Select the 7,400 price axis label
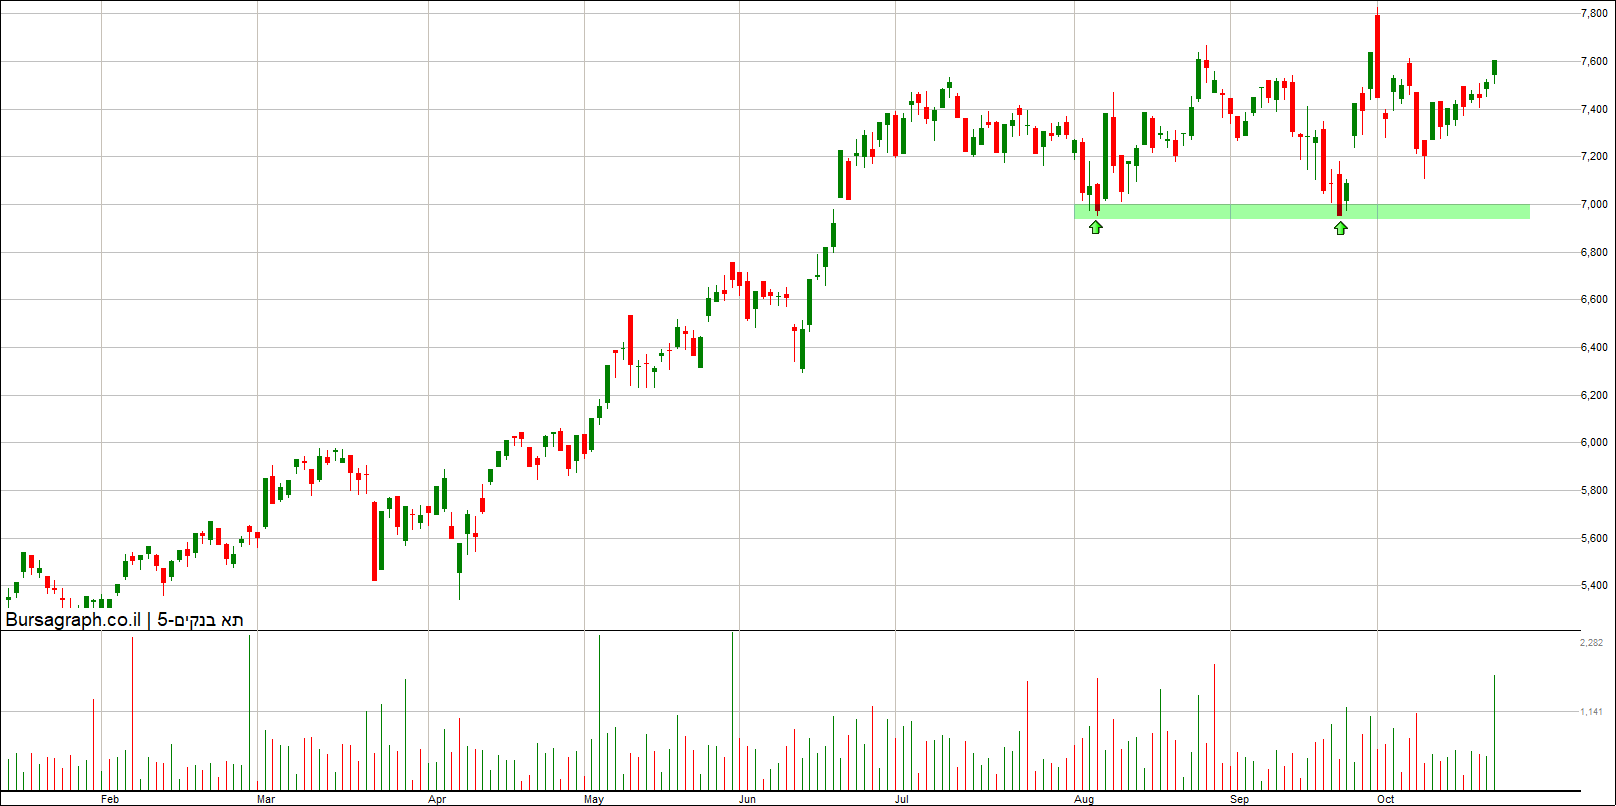The width and height of the screenshot is (1616, 806). [1593, 109]
